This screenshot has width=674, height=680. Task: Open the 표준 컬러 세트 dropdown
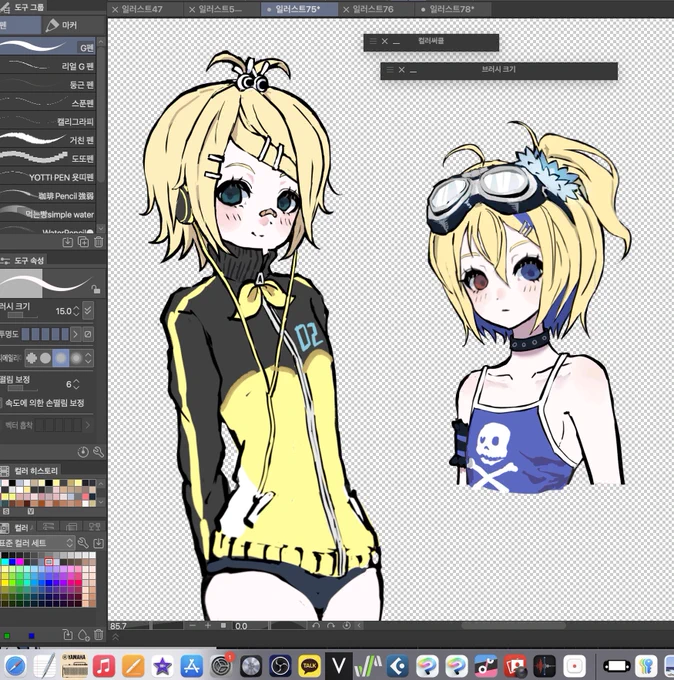click(37, 543)
